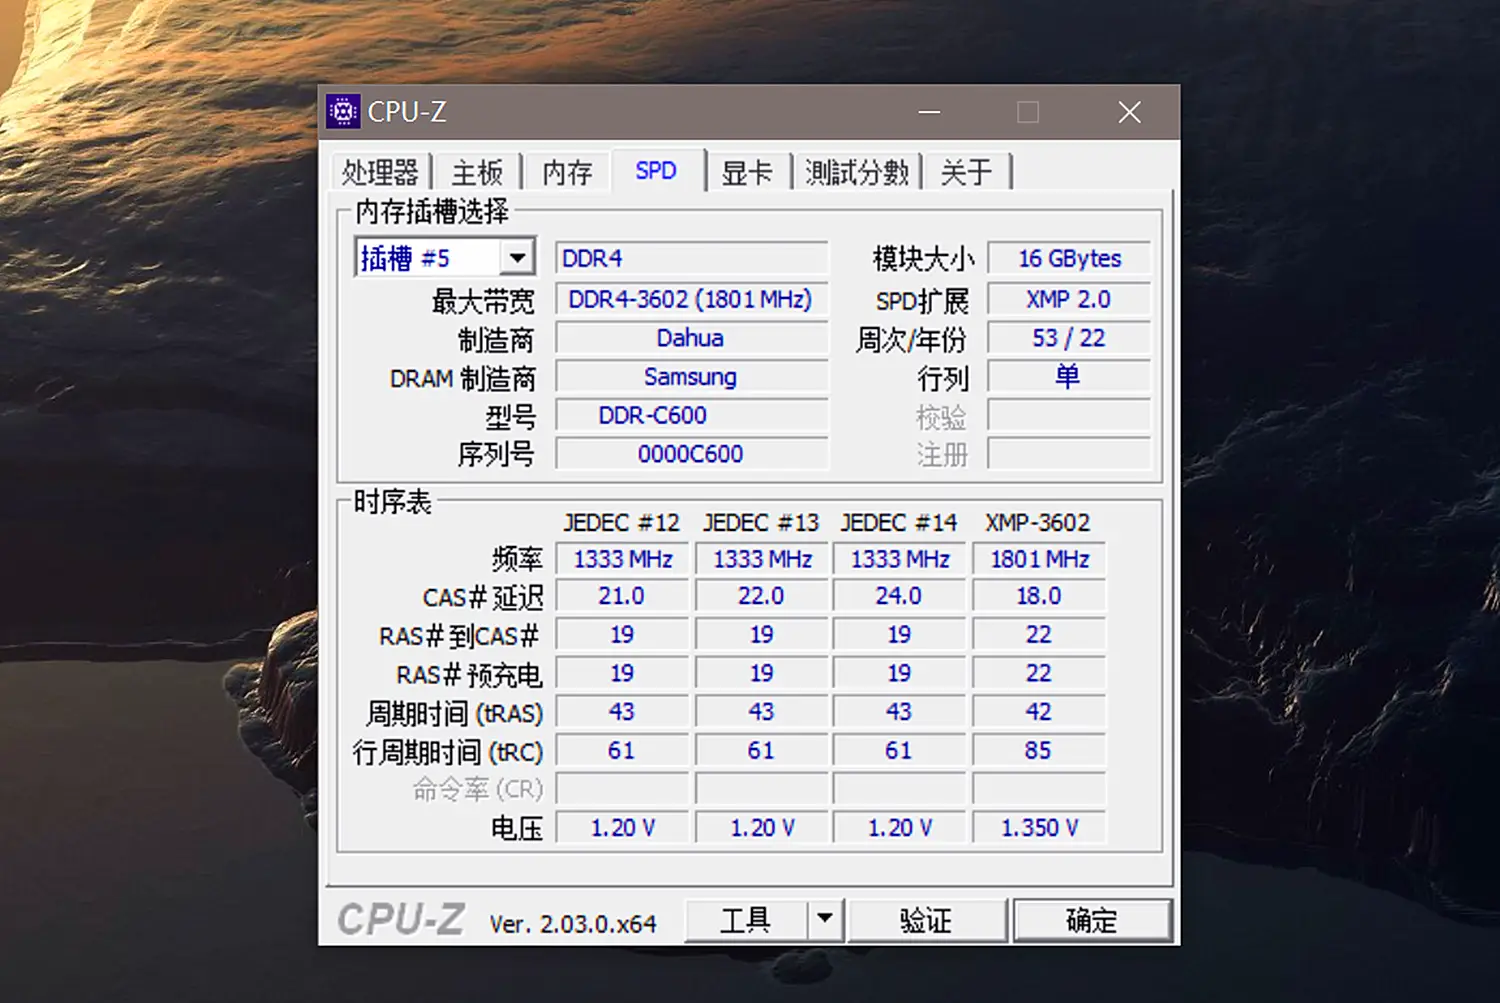
Task: Click the serial number 0000C600 field
Action: (691, 454)
